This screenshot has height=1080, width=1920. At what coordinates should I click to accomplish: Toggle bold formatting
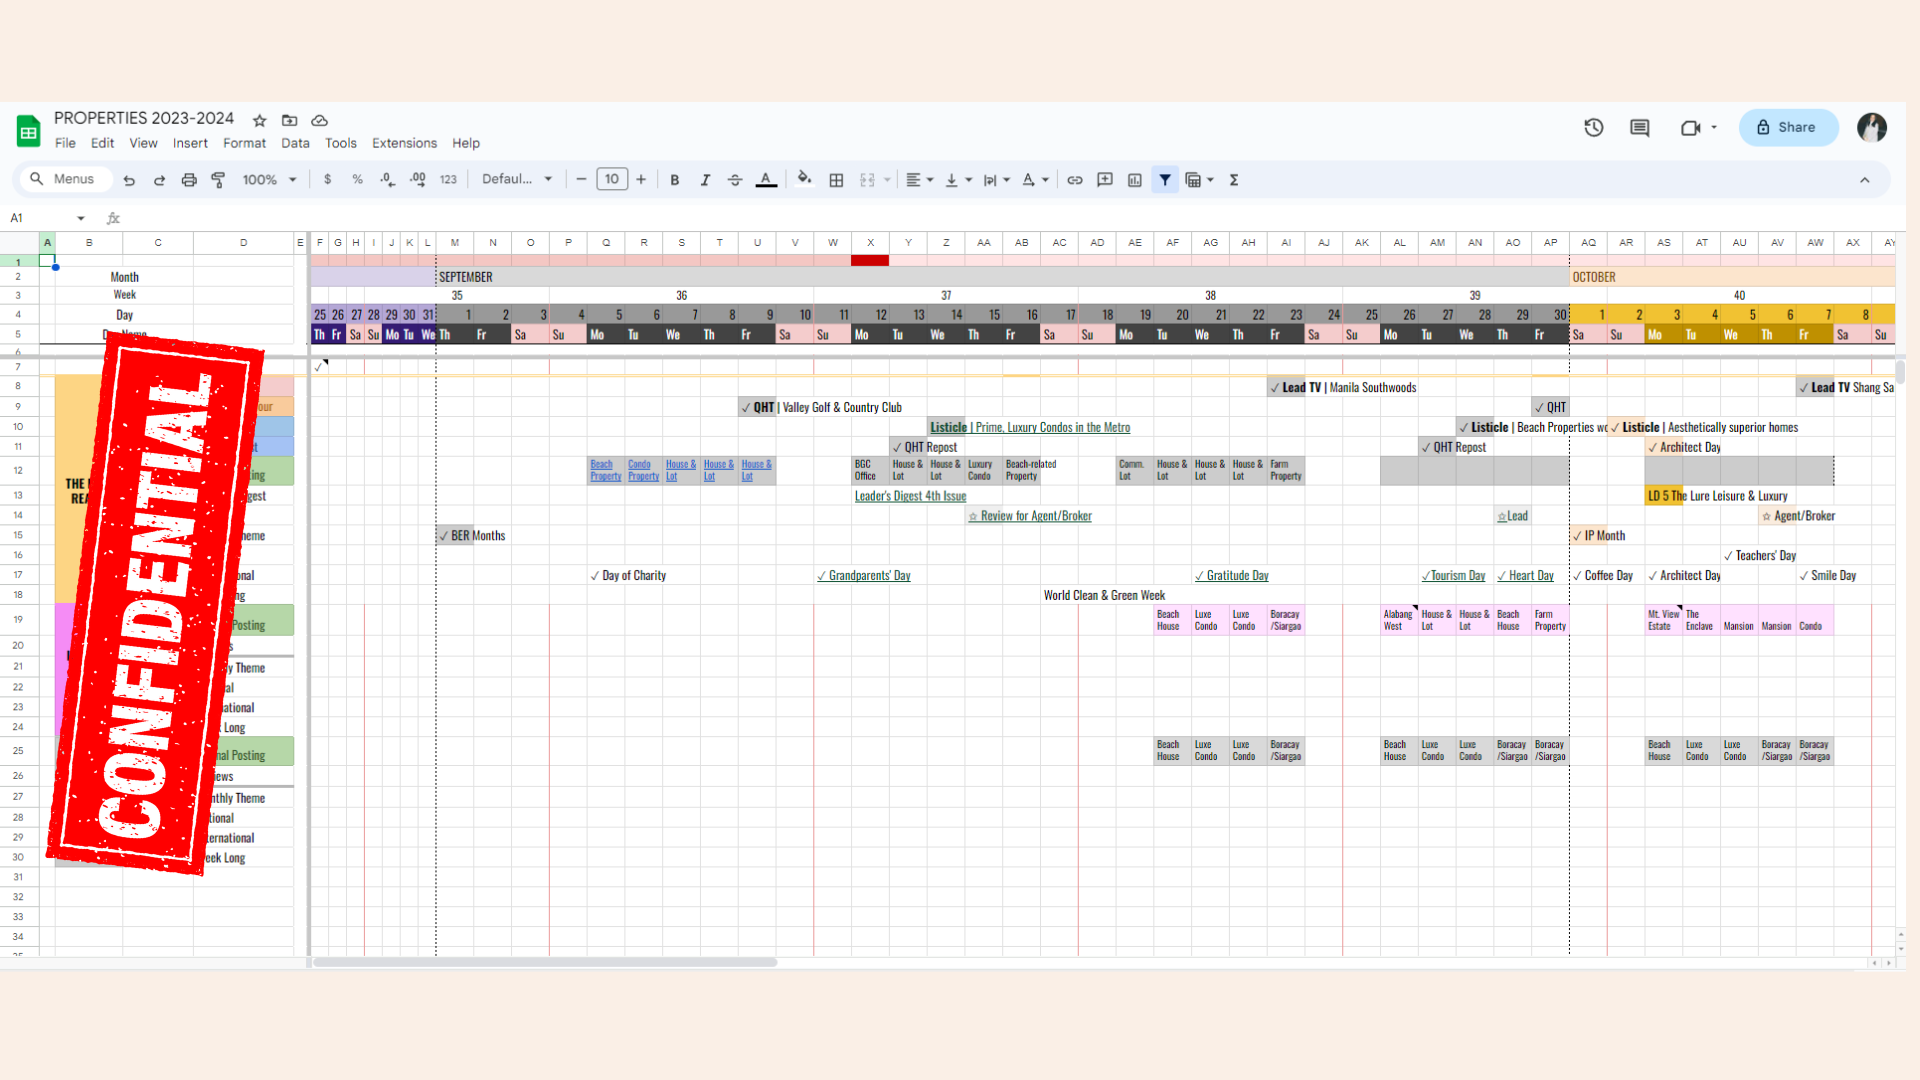point(675,180)
